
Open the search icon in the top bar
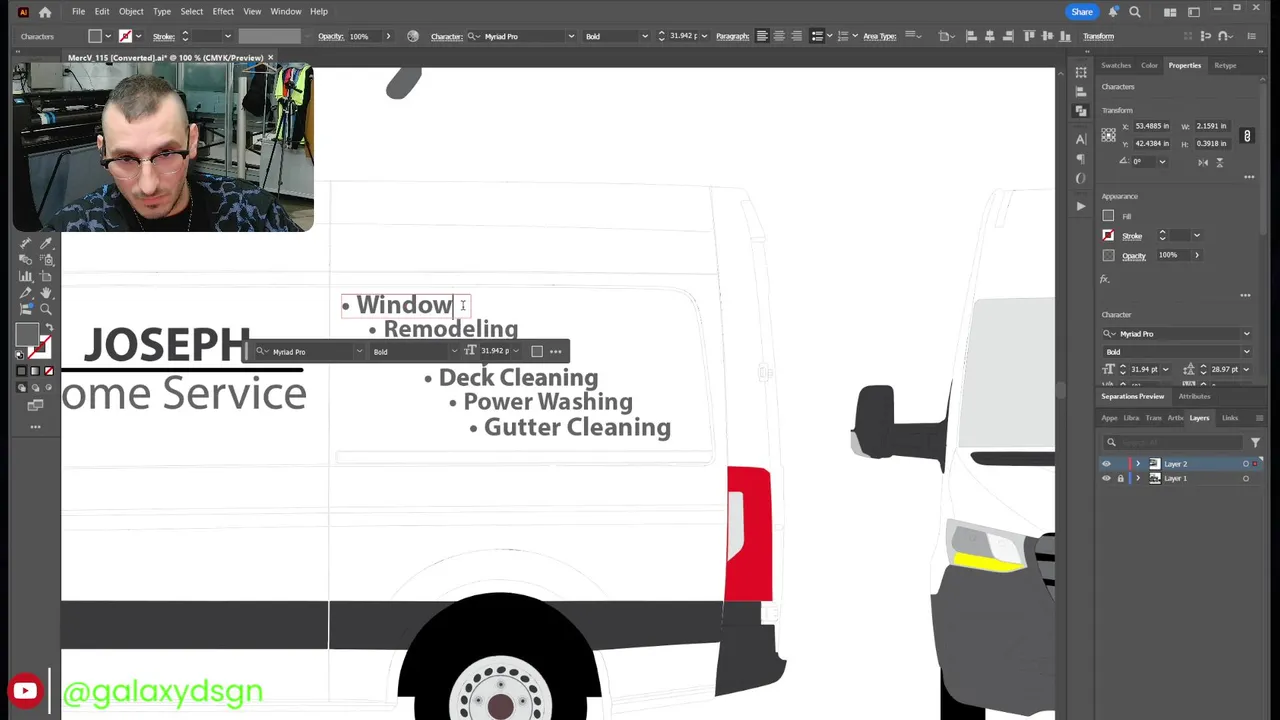pos(1135,12)
